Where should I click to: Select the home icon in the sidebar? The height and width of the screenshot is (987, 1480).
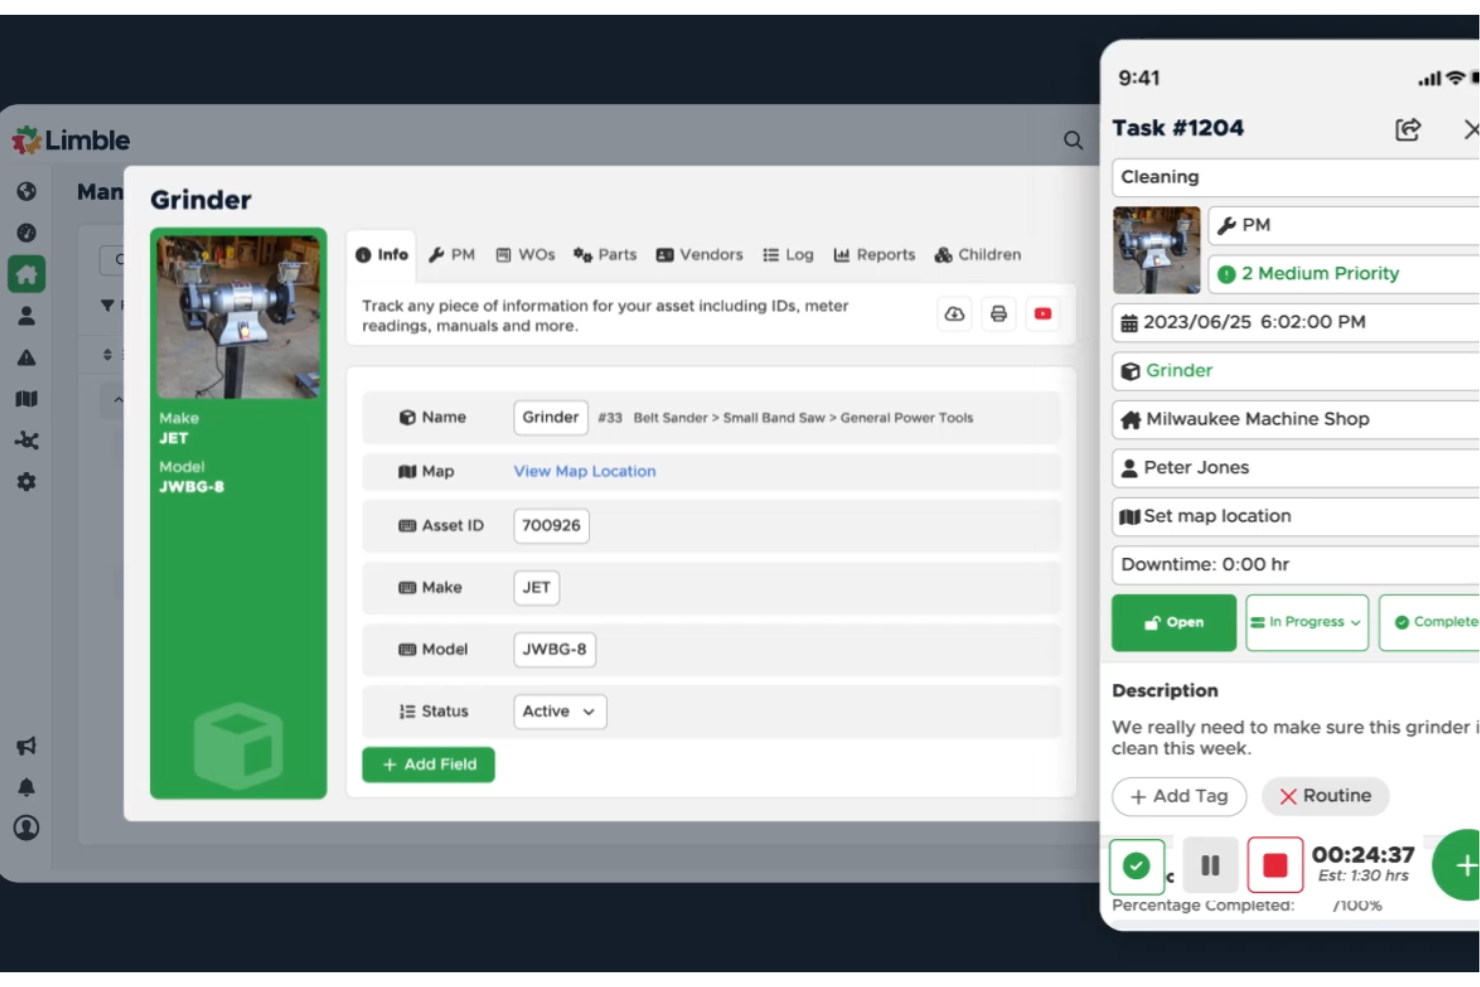pyautogui.click(x=27, y=274)
